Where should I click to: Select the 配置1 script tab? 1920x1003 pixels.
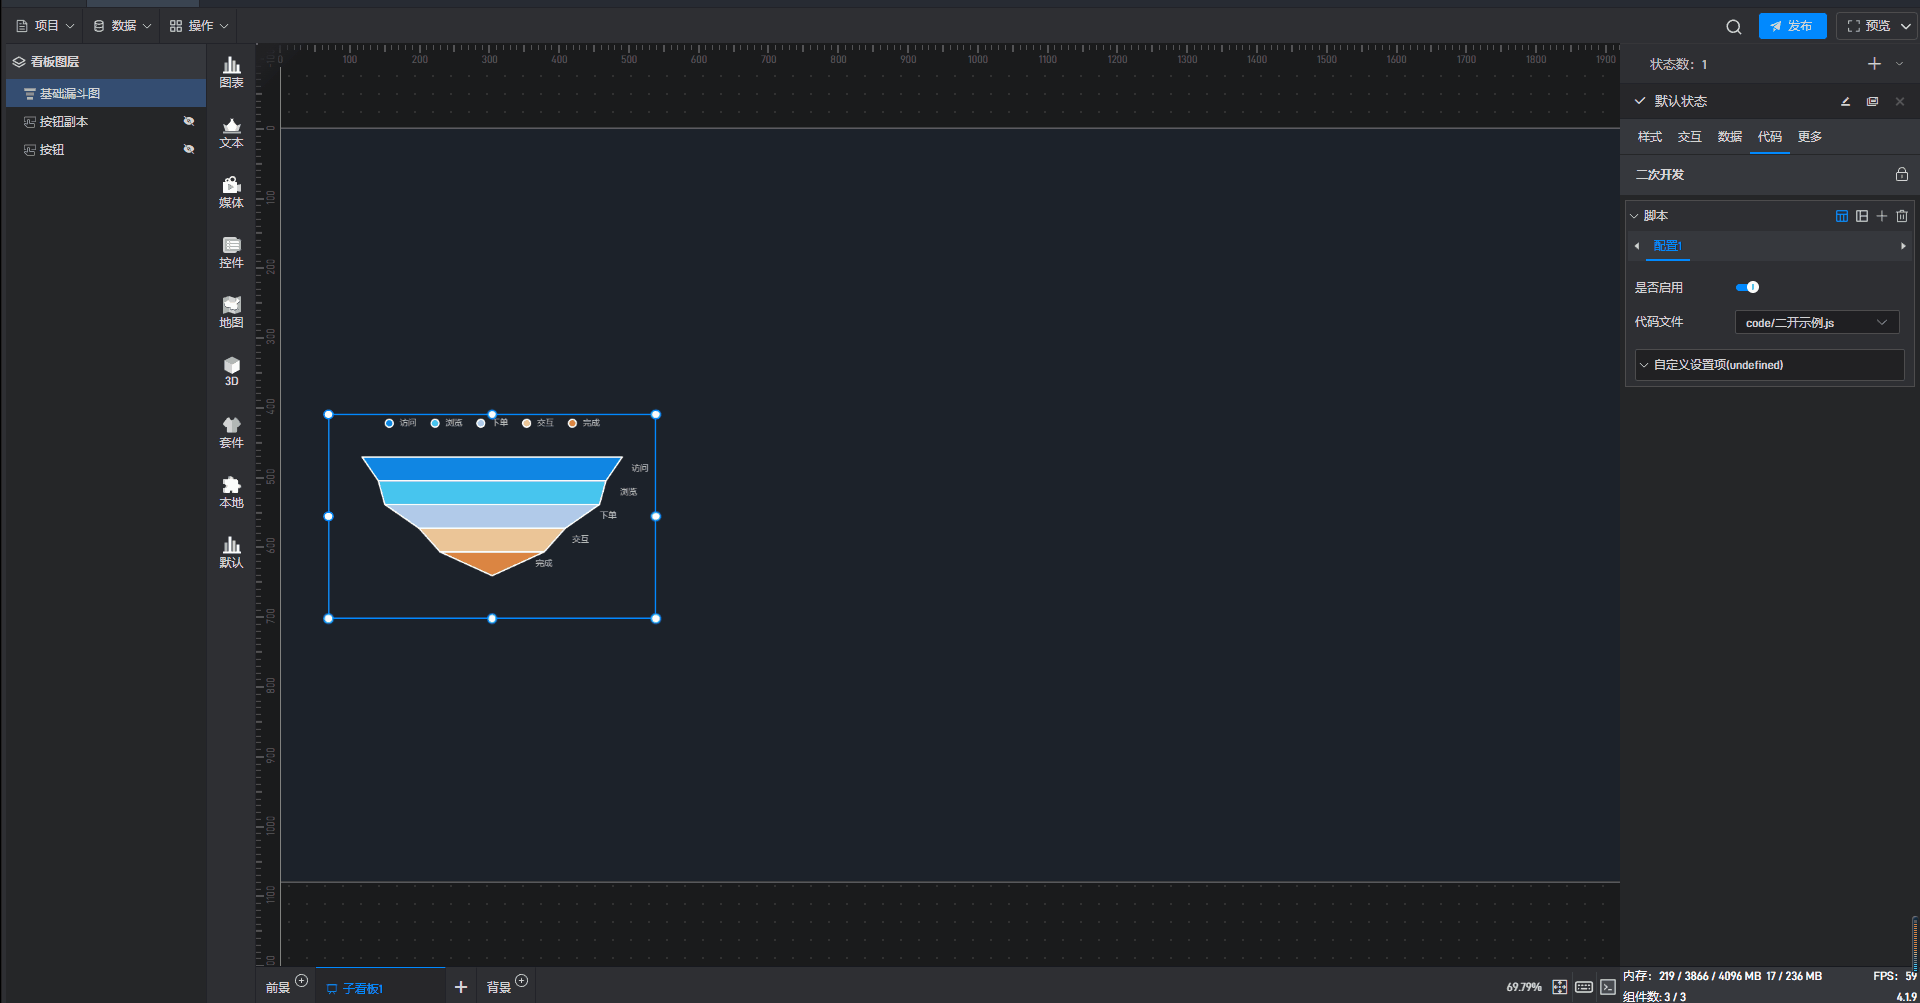(x=1667, y=246)
